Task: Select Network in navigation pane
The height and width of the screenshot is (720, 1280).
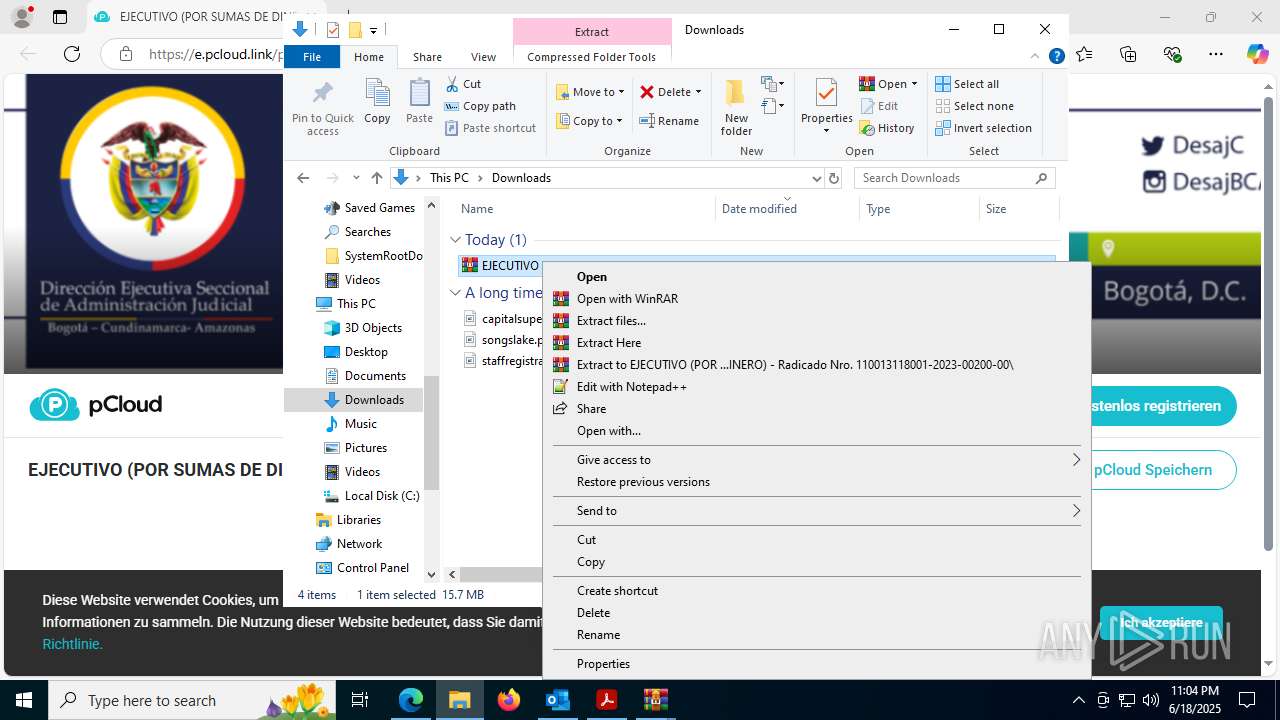Action: 359,544
